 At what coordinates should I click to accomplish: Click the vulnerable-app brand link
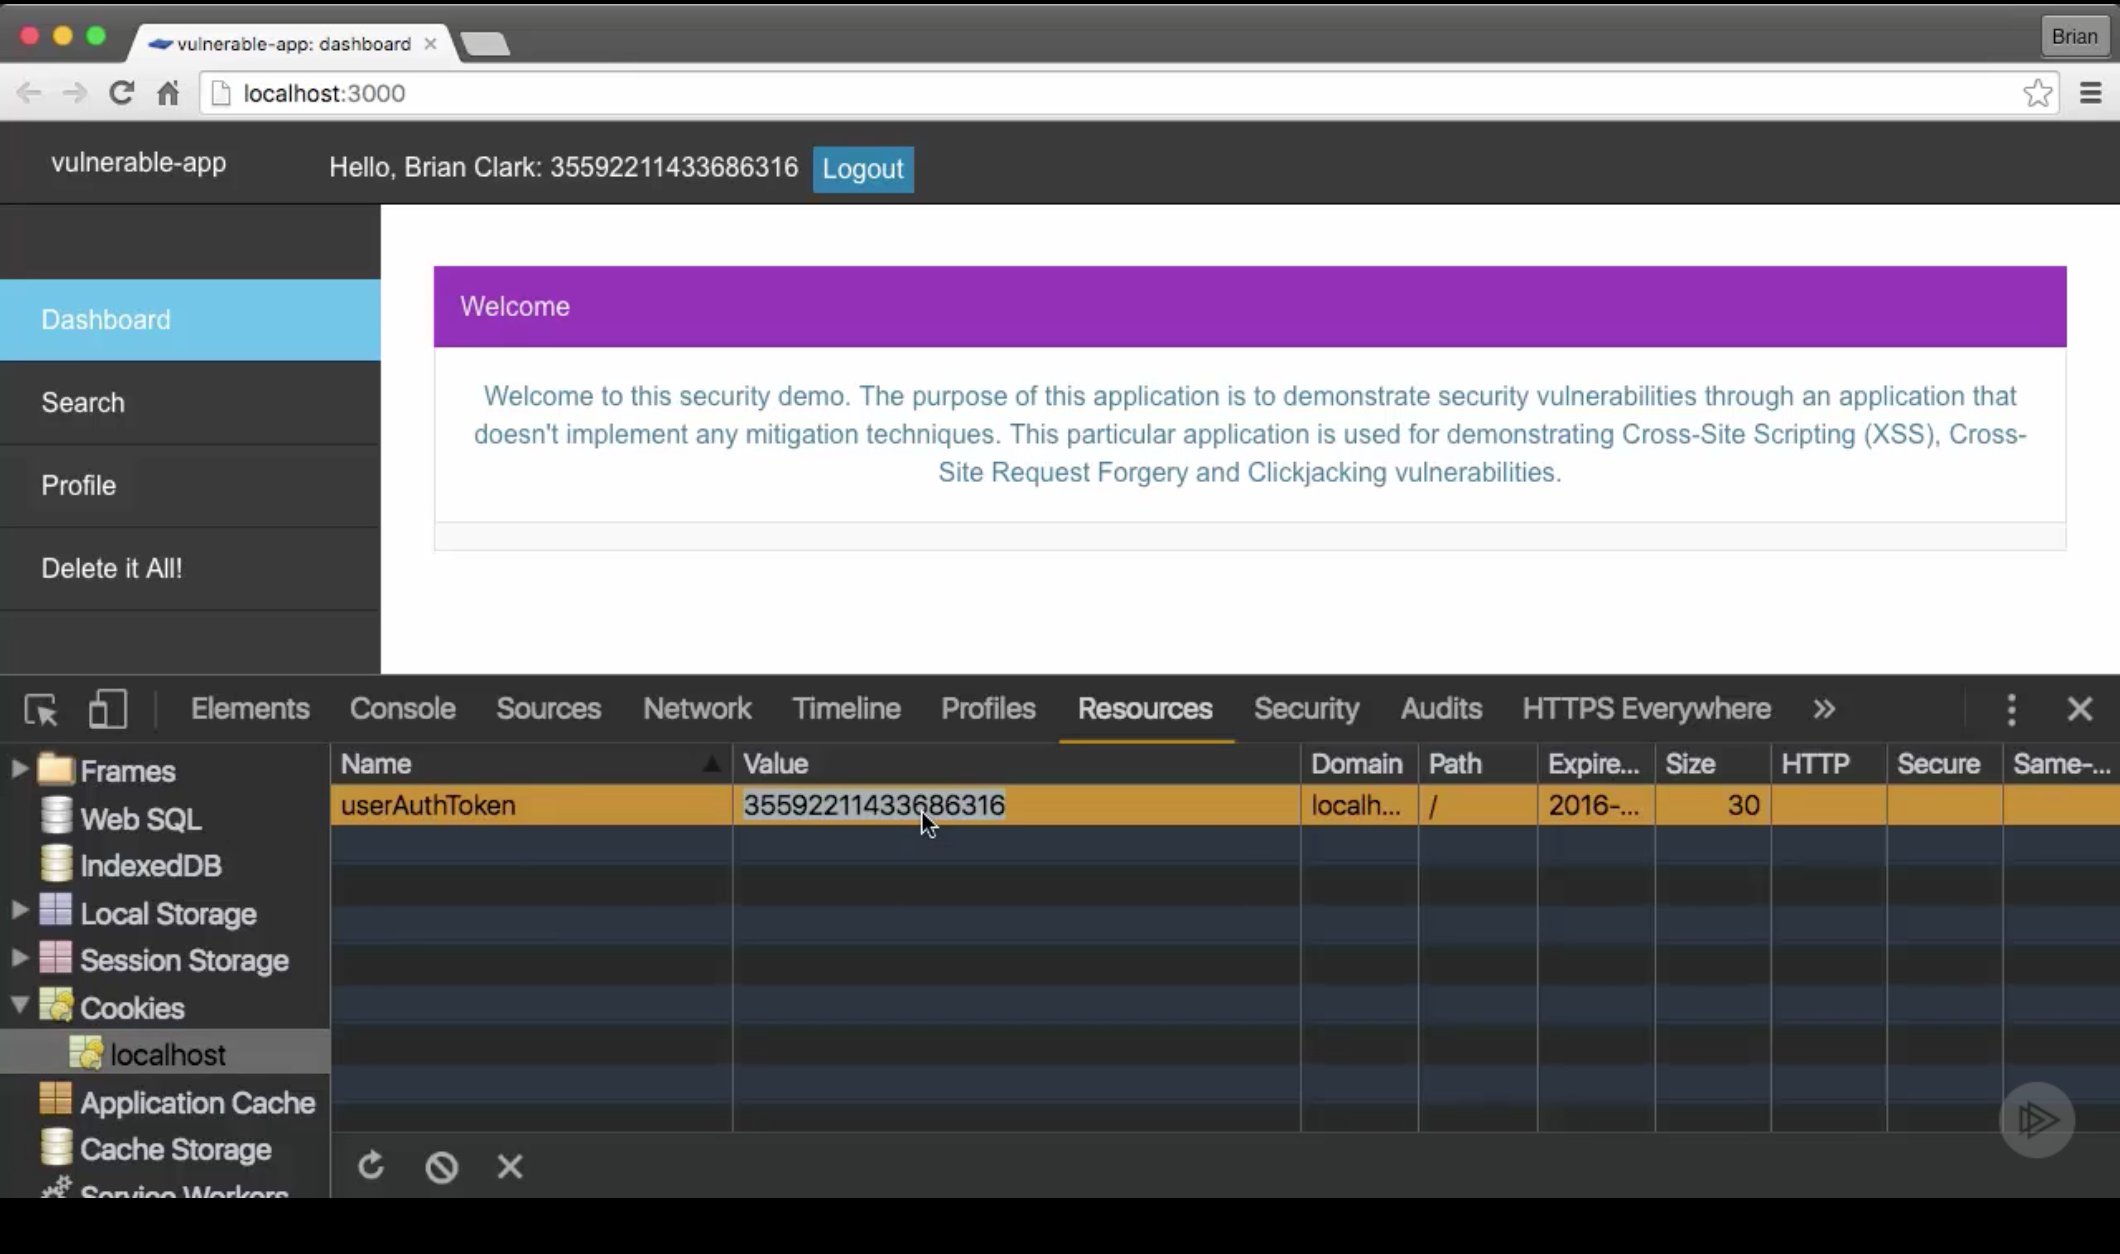pyautogui.click(x=139, y=163)
